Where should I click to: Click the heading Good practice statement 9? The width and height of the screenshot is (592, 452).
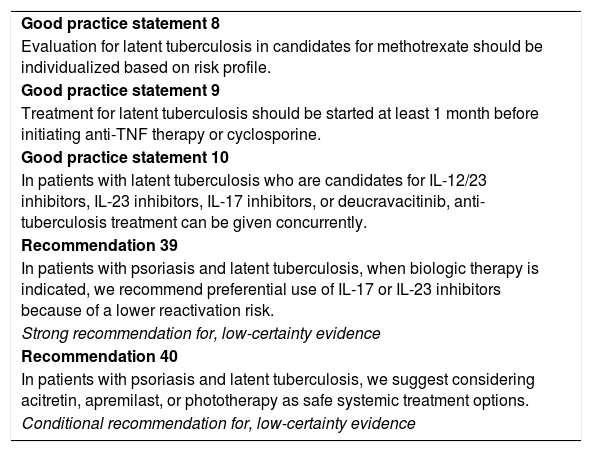120,91
